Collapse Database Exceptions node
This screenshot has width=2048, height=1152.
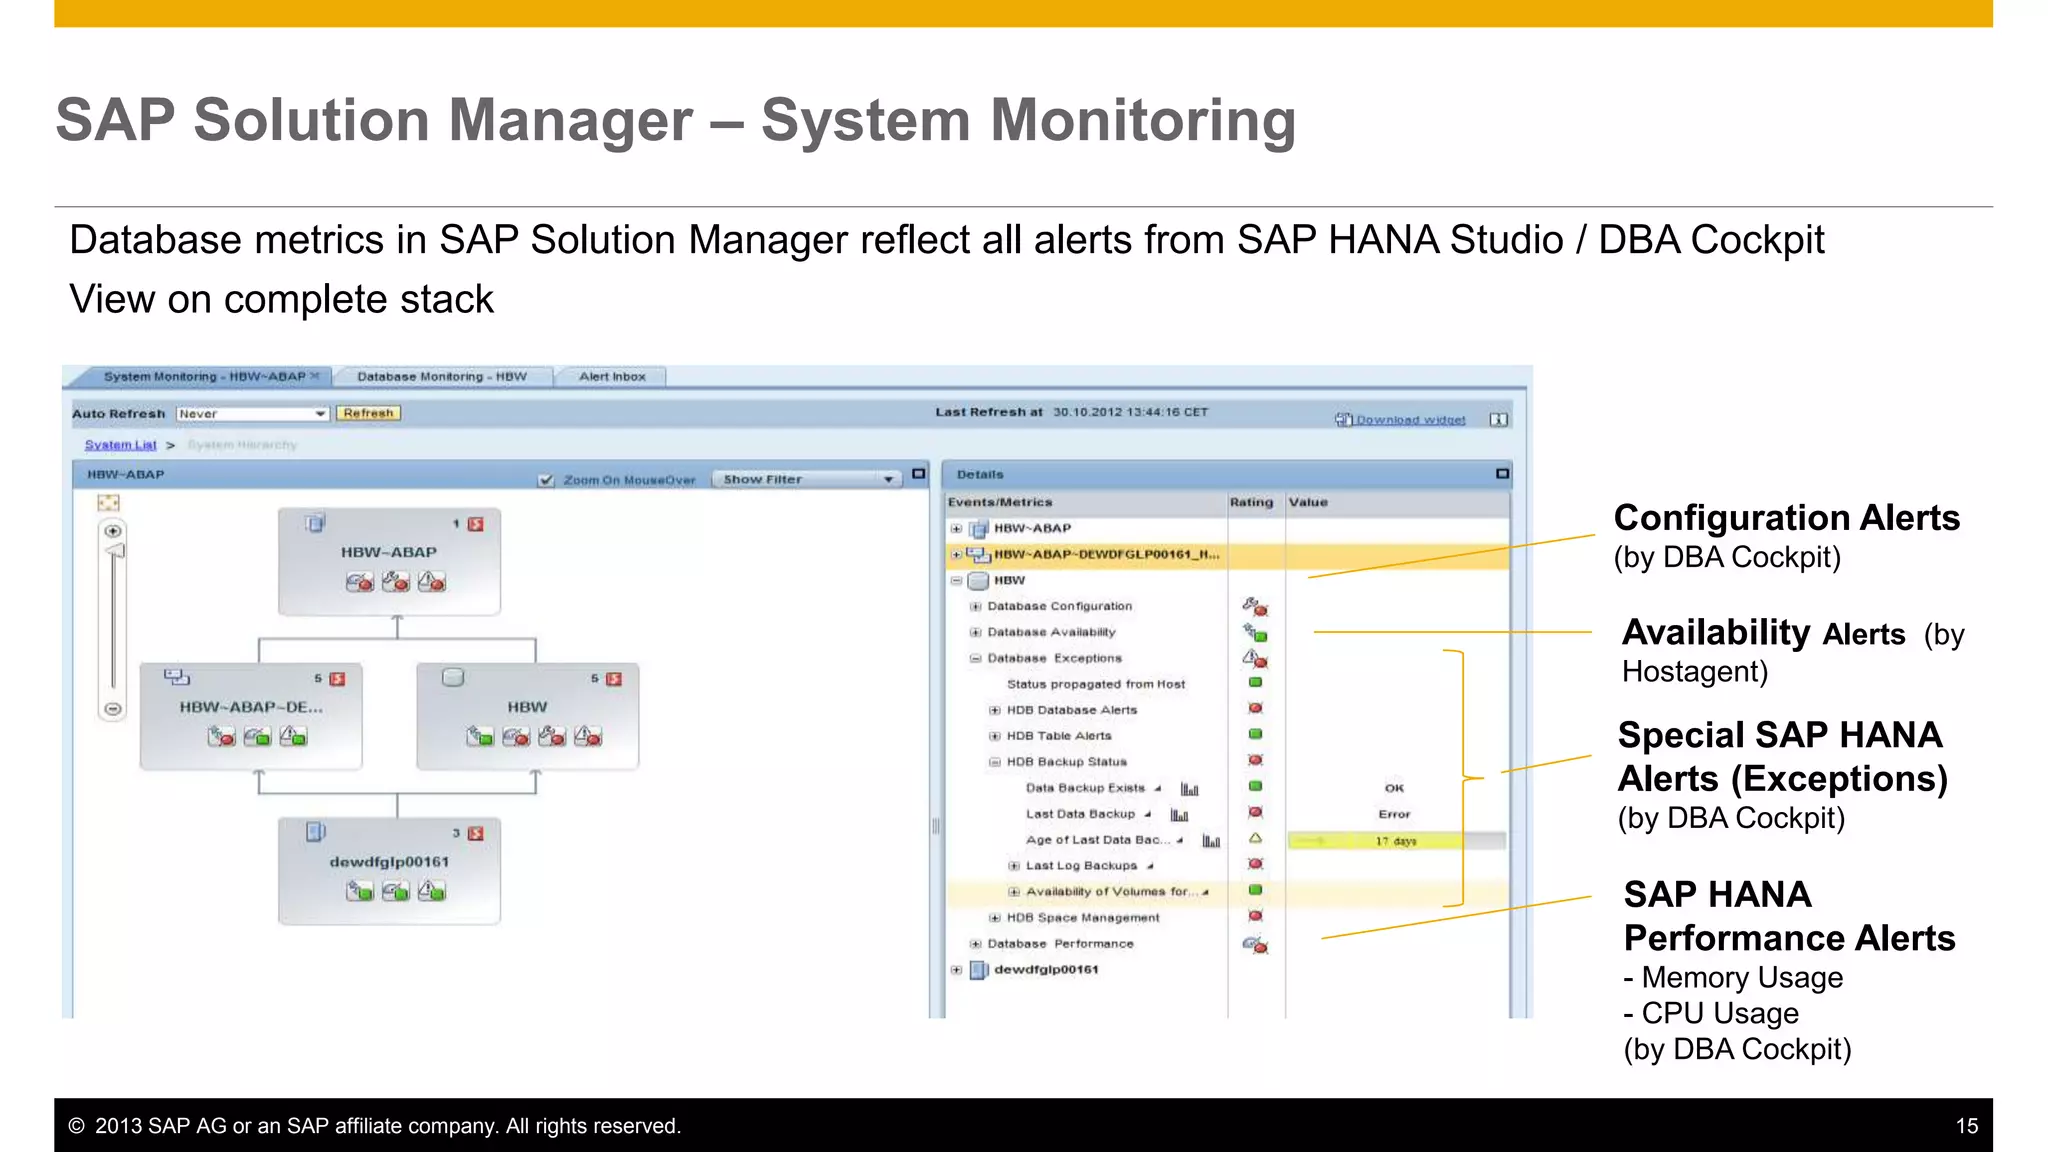pyautogui.click(x=975, y=658)
